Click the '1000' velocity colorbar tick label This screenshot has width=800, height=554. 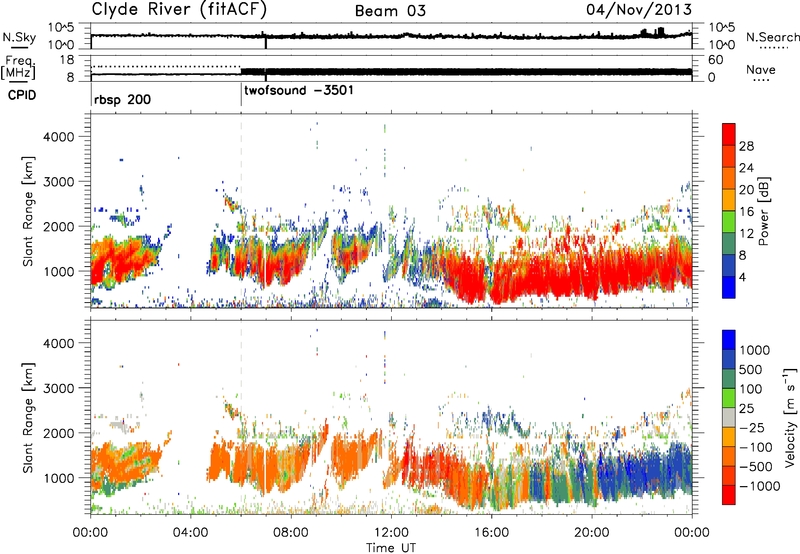pos(755,350)
